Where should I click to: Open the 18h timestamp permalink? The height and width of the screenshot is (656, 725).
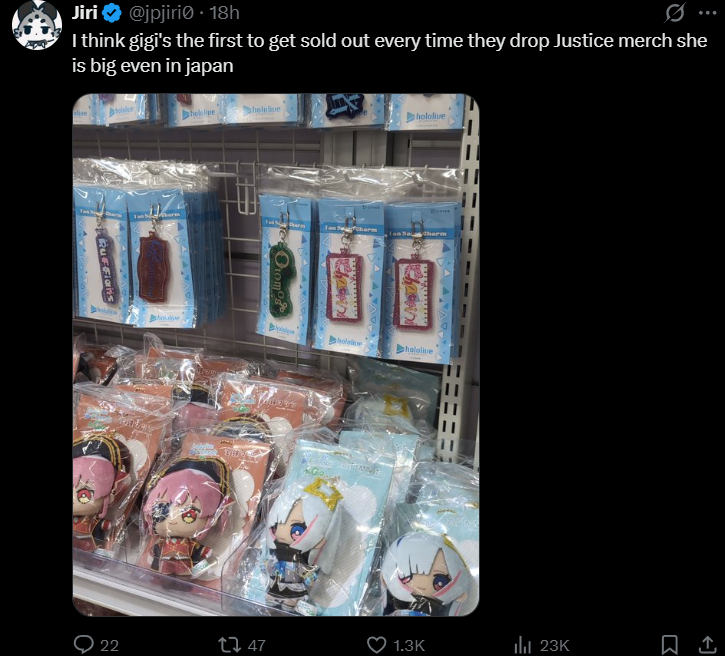(225, 13)
